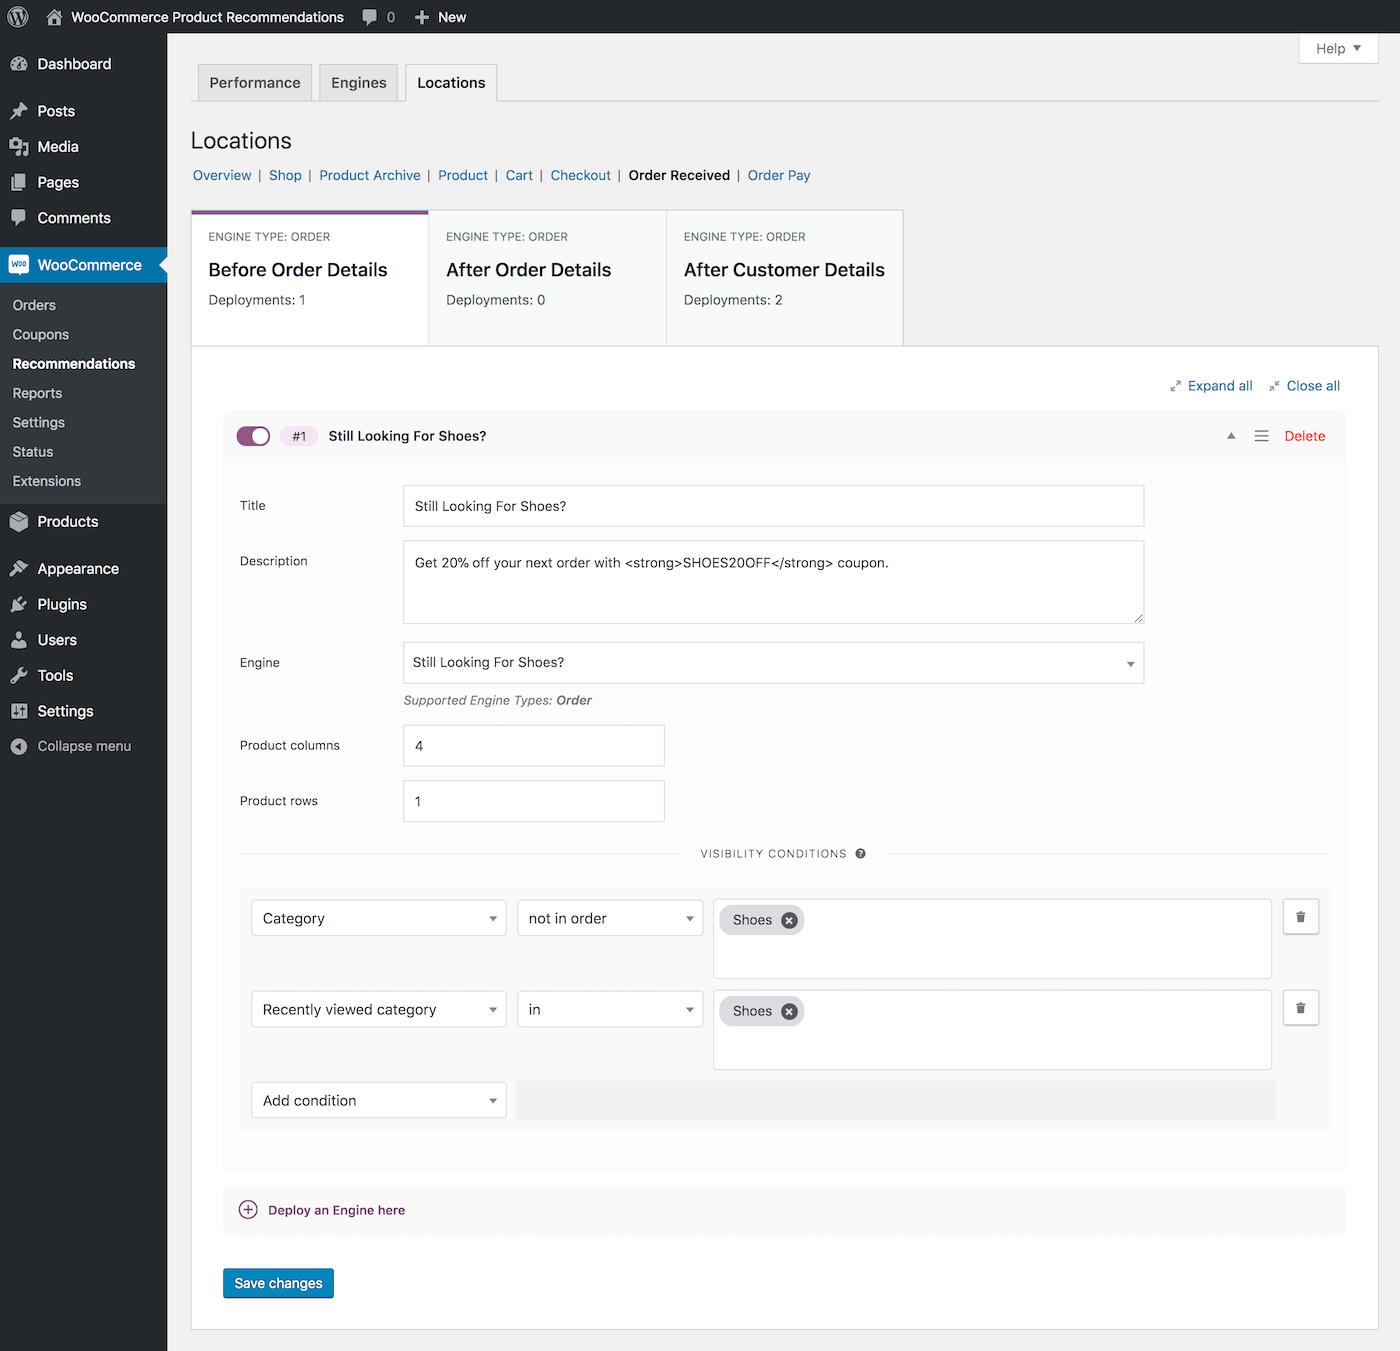Remove Shoes tag from Recently viewed condition
Viewport: 1400px width, 1351px height.
coord(789,1011)
